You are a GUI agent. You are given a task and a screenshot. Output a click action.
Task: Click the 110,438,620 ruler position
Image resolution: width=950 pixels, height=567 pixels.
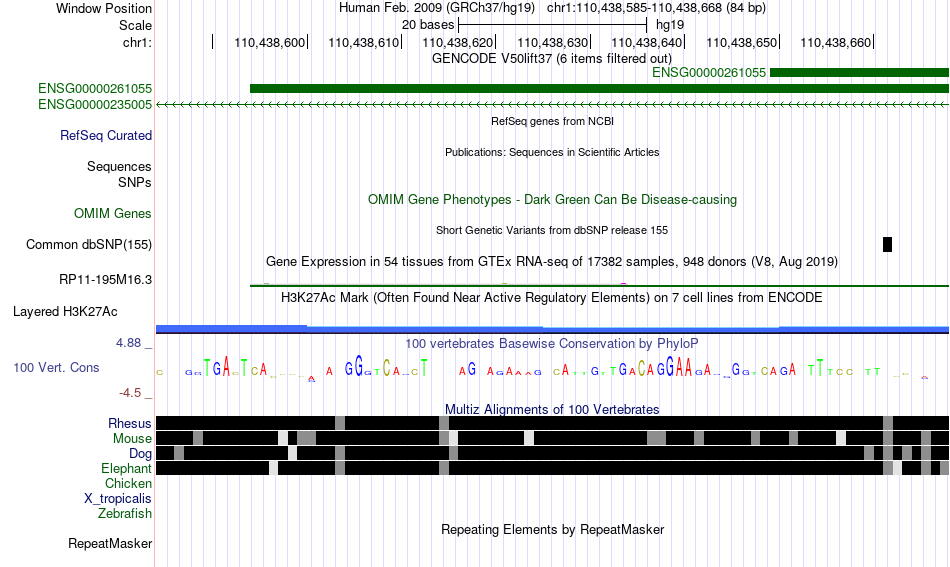point(457,42)
